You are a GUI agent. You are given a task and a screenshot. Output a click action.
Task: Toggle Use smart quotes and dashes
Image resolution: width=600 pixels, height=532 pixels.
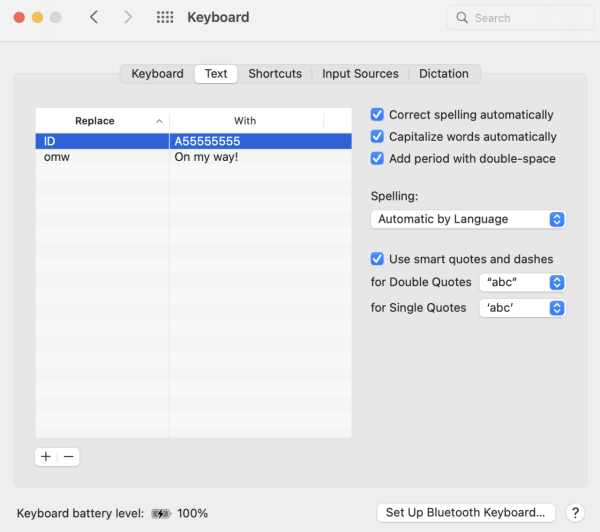377,259
